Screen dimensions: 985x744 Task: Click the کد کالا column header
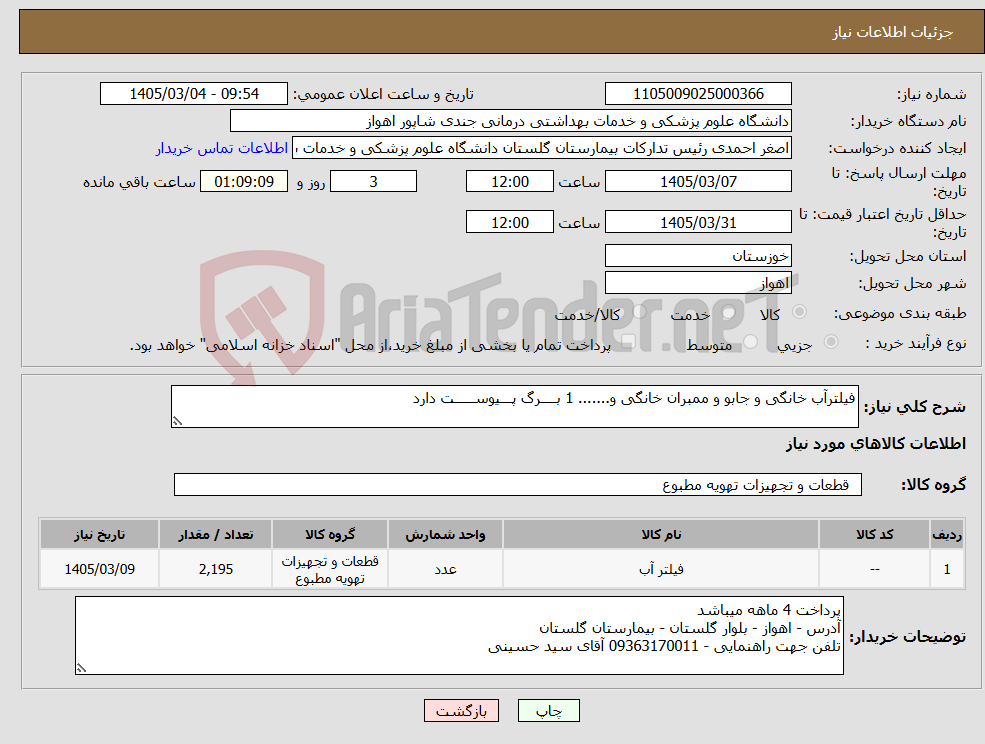(x=874, y=534)
